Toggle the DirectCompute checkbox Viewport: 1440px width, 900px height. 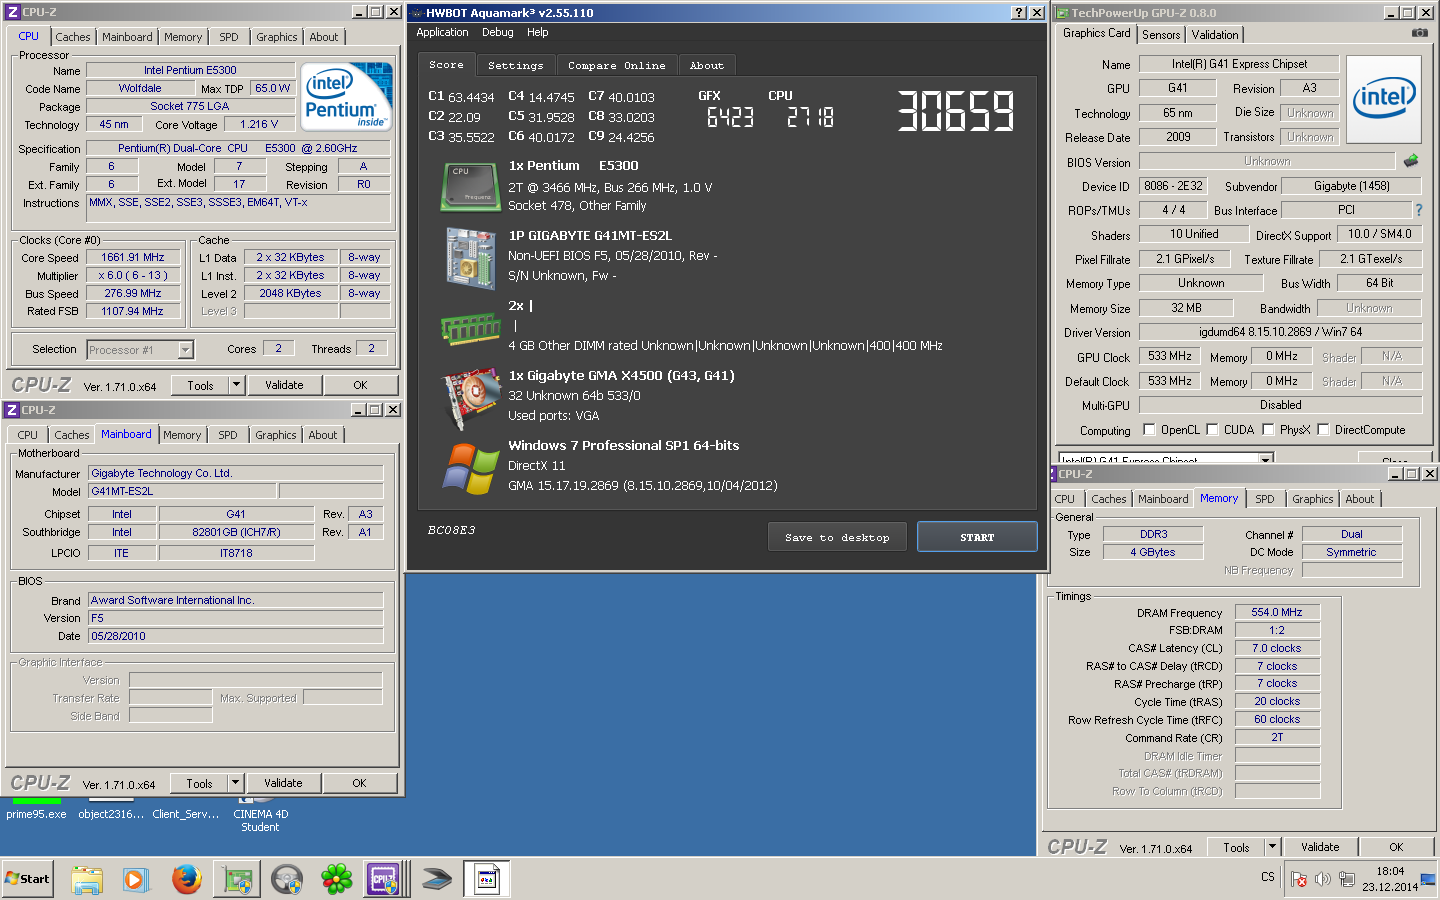pos(1323,430)
